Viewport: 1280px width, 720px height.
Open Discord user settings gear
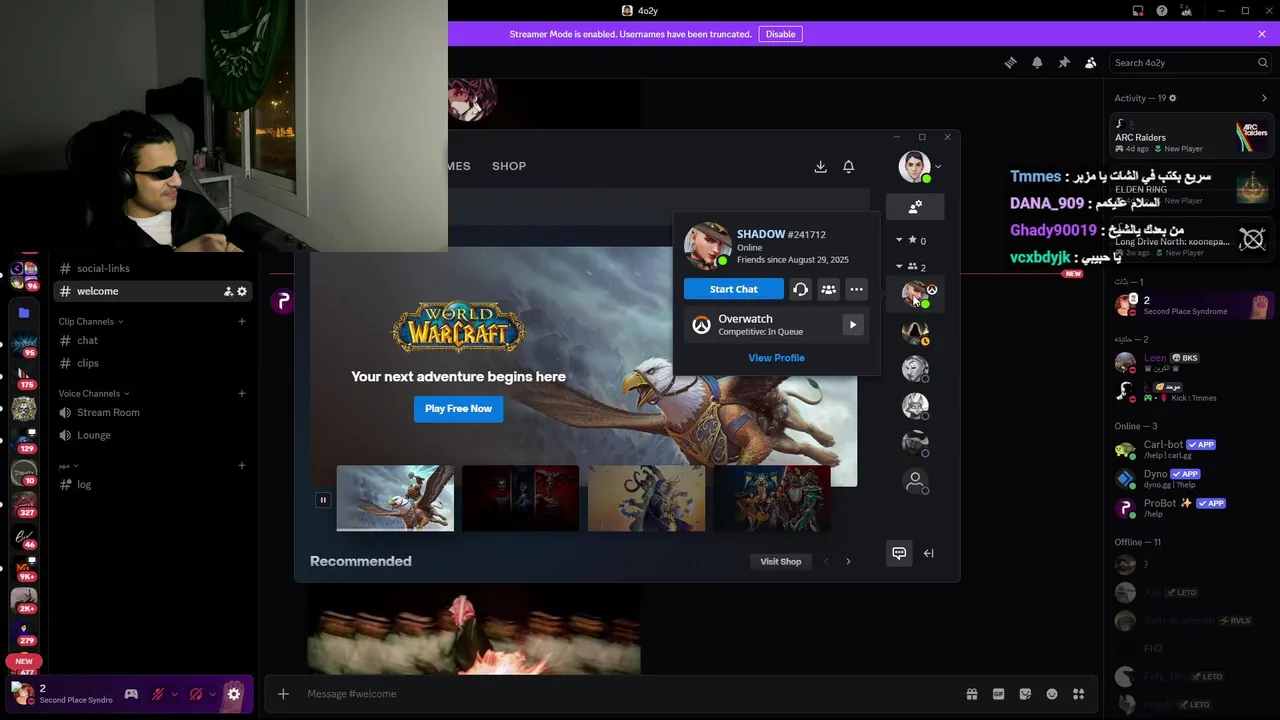[234, 694]
